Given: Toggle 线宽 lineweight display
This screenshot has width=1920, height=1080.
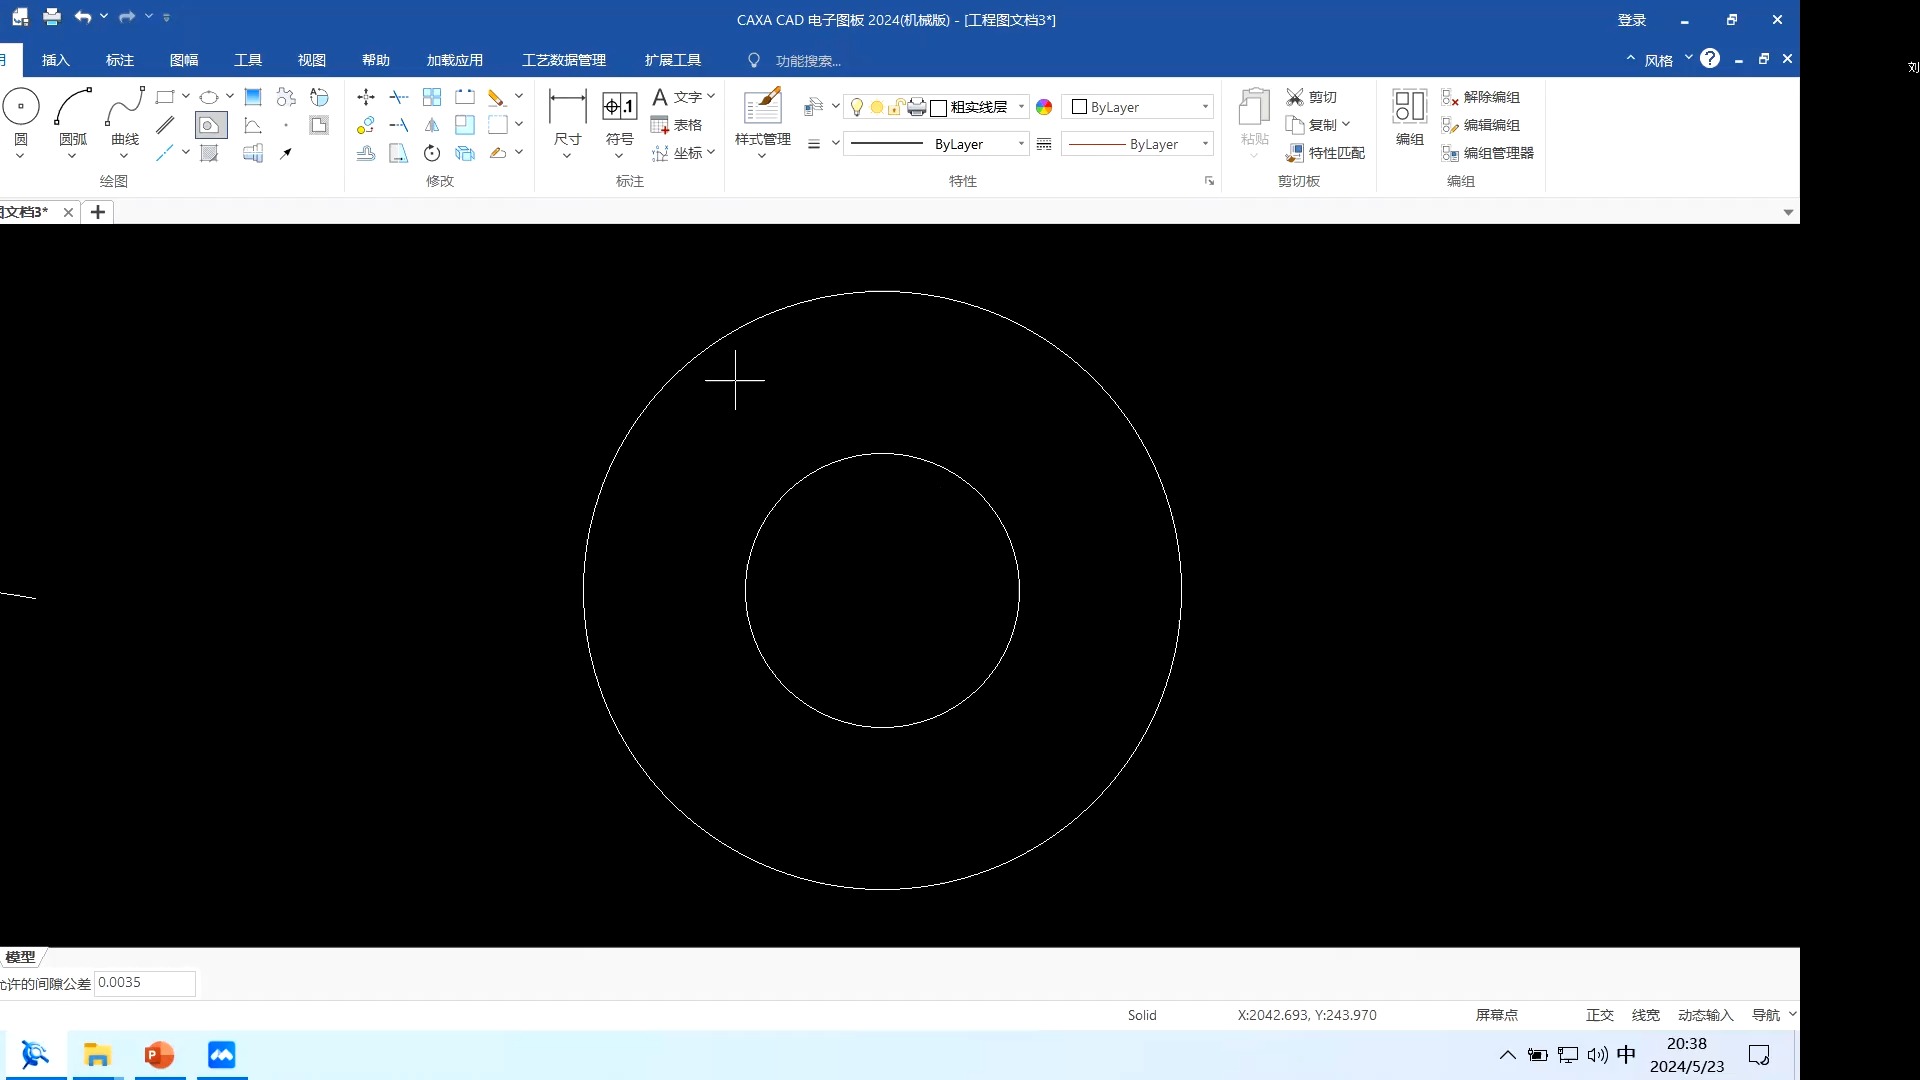Looking at the screenshot, I should coord(1646,1015).
